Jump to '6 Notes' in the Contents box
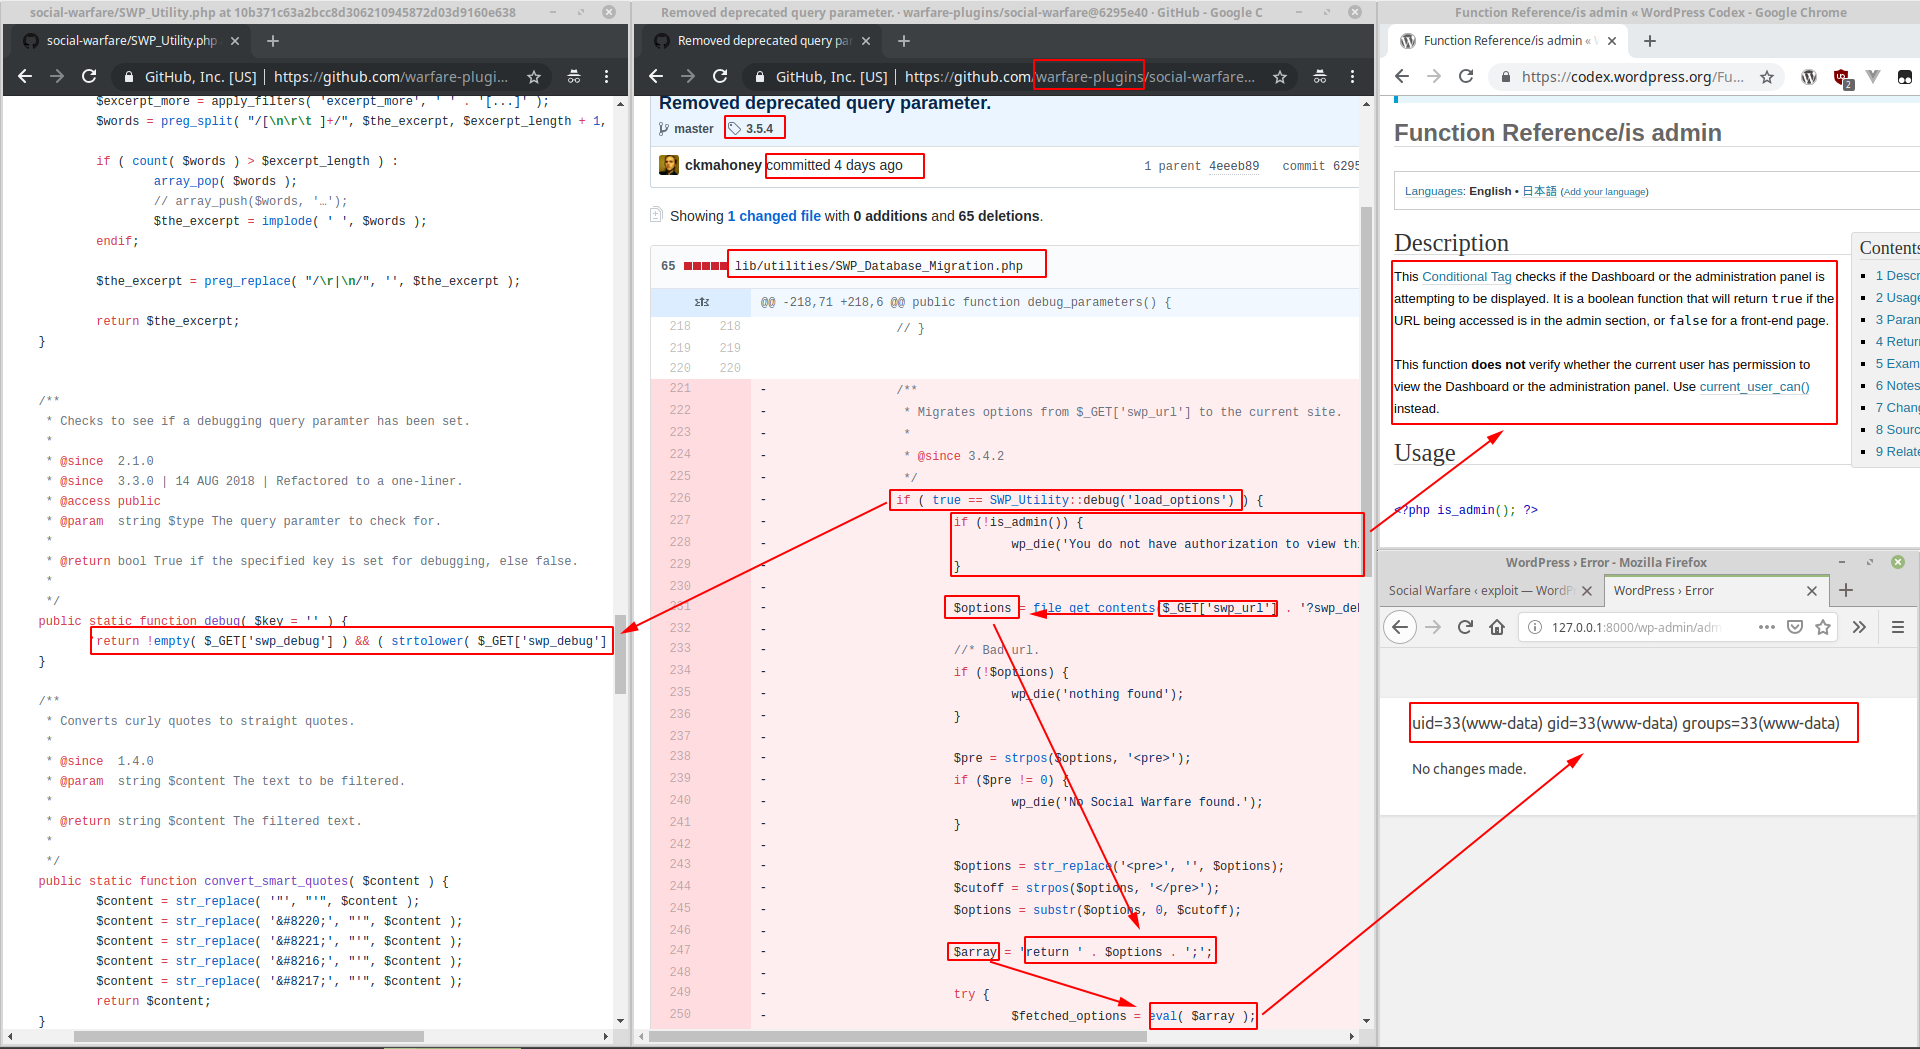The image size is (1920, 1049). coord(1897,386)
